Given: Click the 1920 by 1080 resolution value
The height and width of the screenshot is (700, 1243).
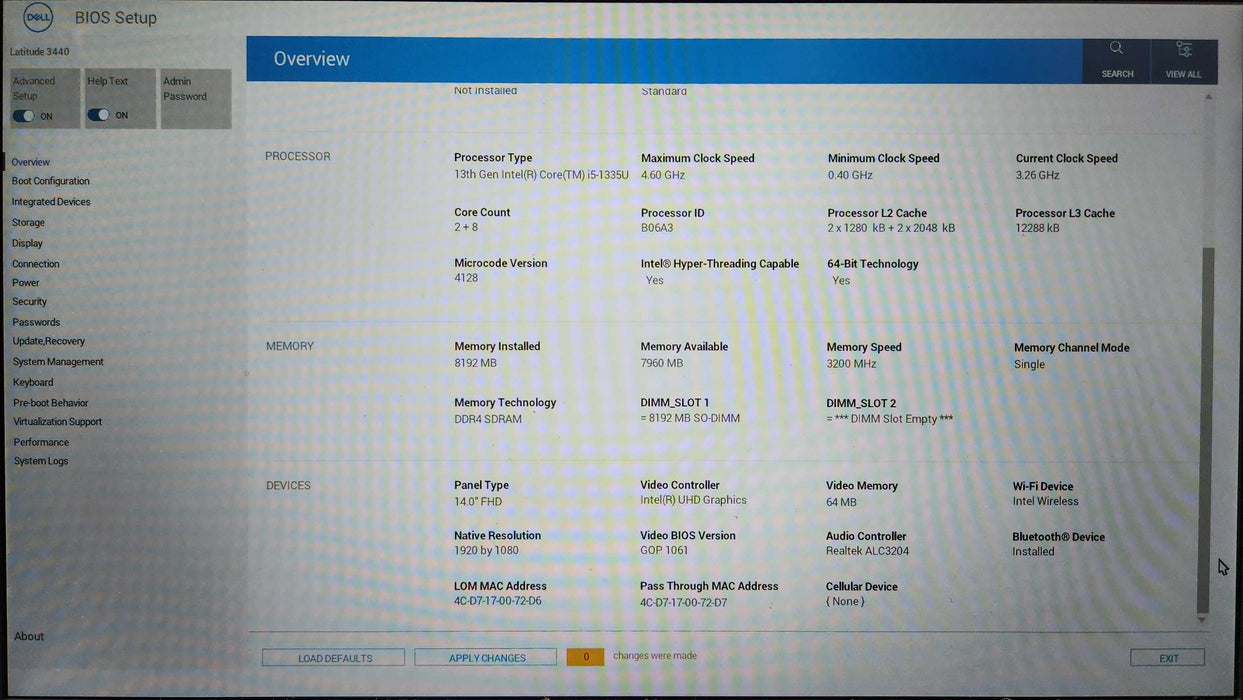Looking at the screenshot, I should (x=486, y=550).
